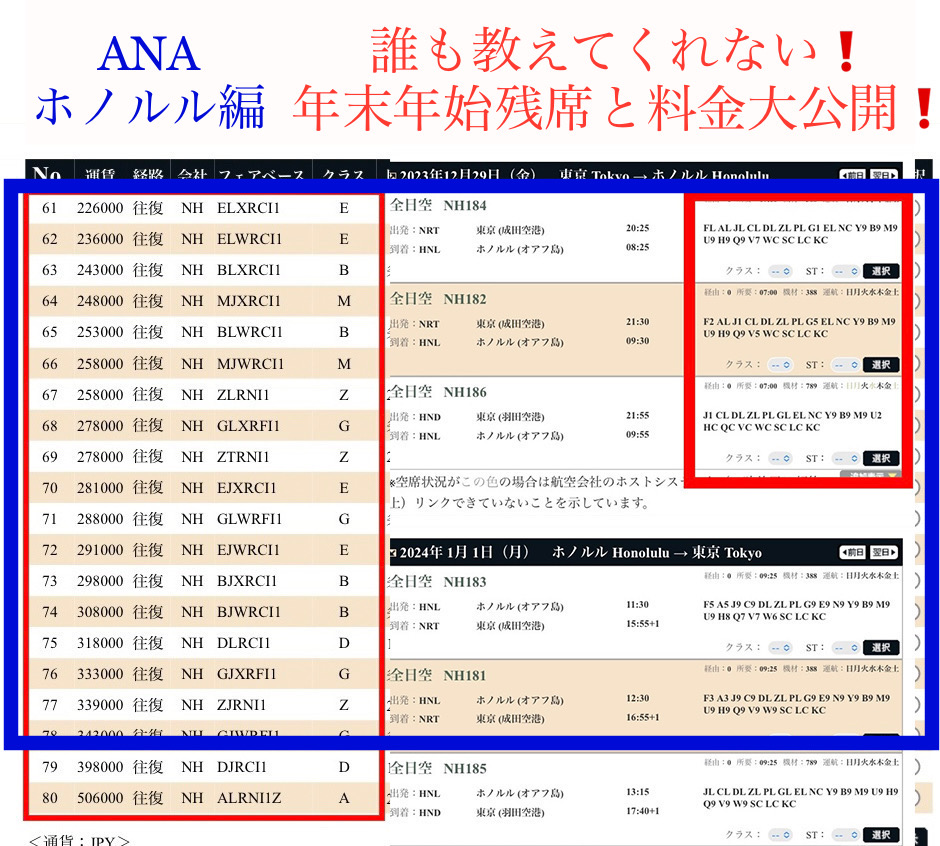Open the ST dropdown for NH184
Image resolution: width=940 pixels, height=846 pixels.
coord(846,271)
